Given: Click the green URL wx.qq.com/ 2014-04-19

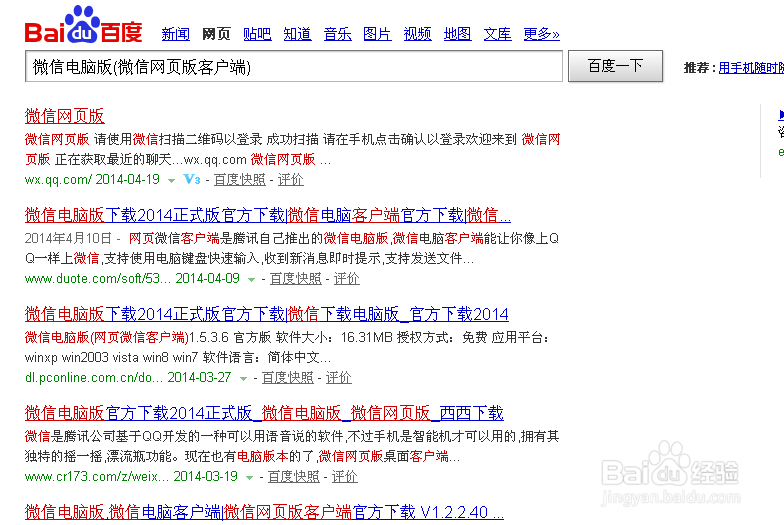Looking at the screenshot, I should pyautogui.click(x=92, y=180).
